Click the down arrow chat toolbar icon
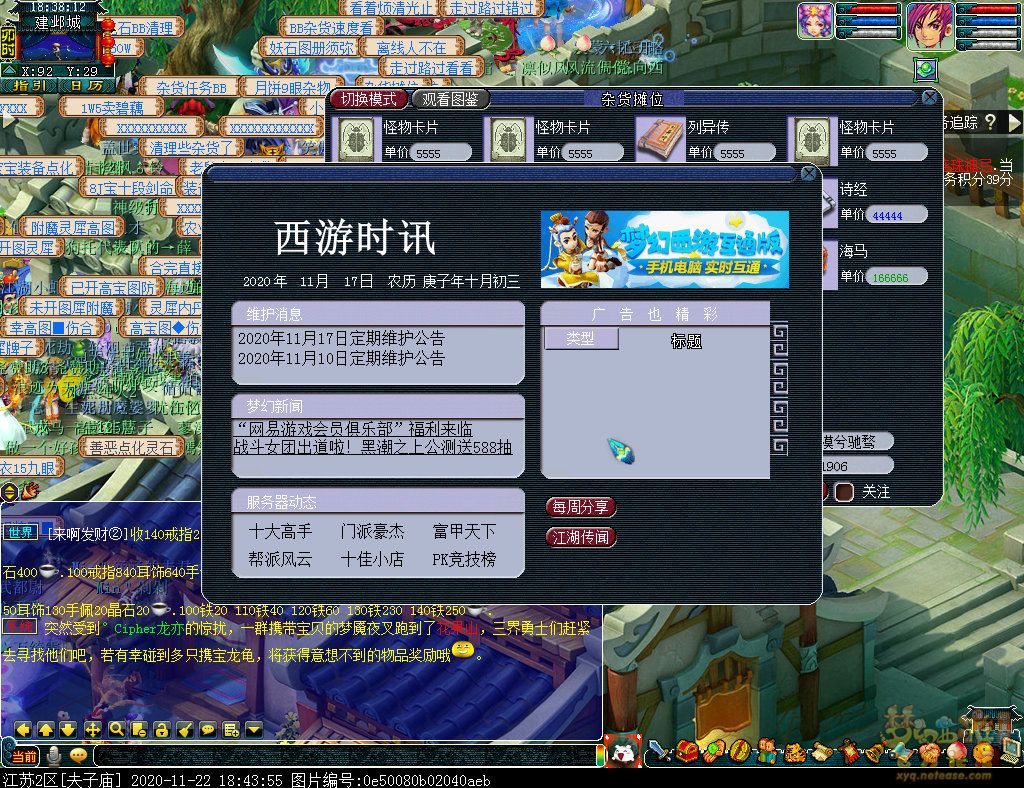This screenshot has height=788, width=1024. pyautogui.click(x=68, y=729)
